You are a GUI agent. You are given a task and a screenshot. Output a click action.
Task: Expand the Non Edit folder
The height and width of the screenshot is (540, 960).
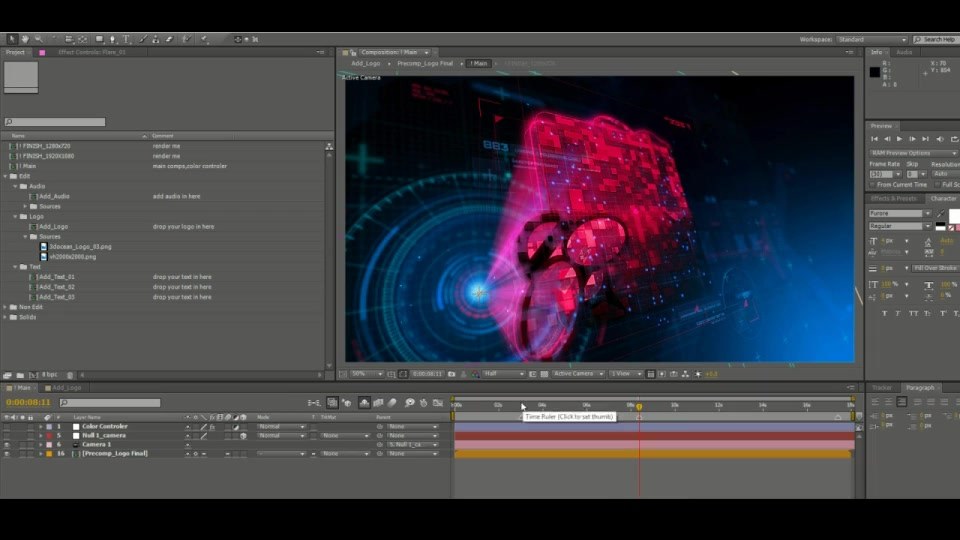tap(6, 307)
